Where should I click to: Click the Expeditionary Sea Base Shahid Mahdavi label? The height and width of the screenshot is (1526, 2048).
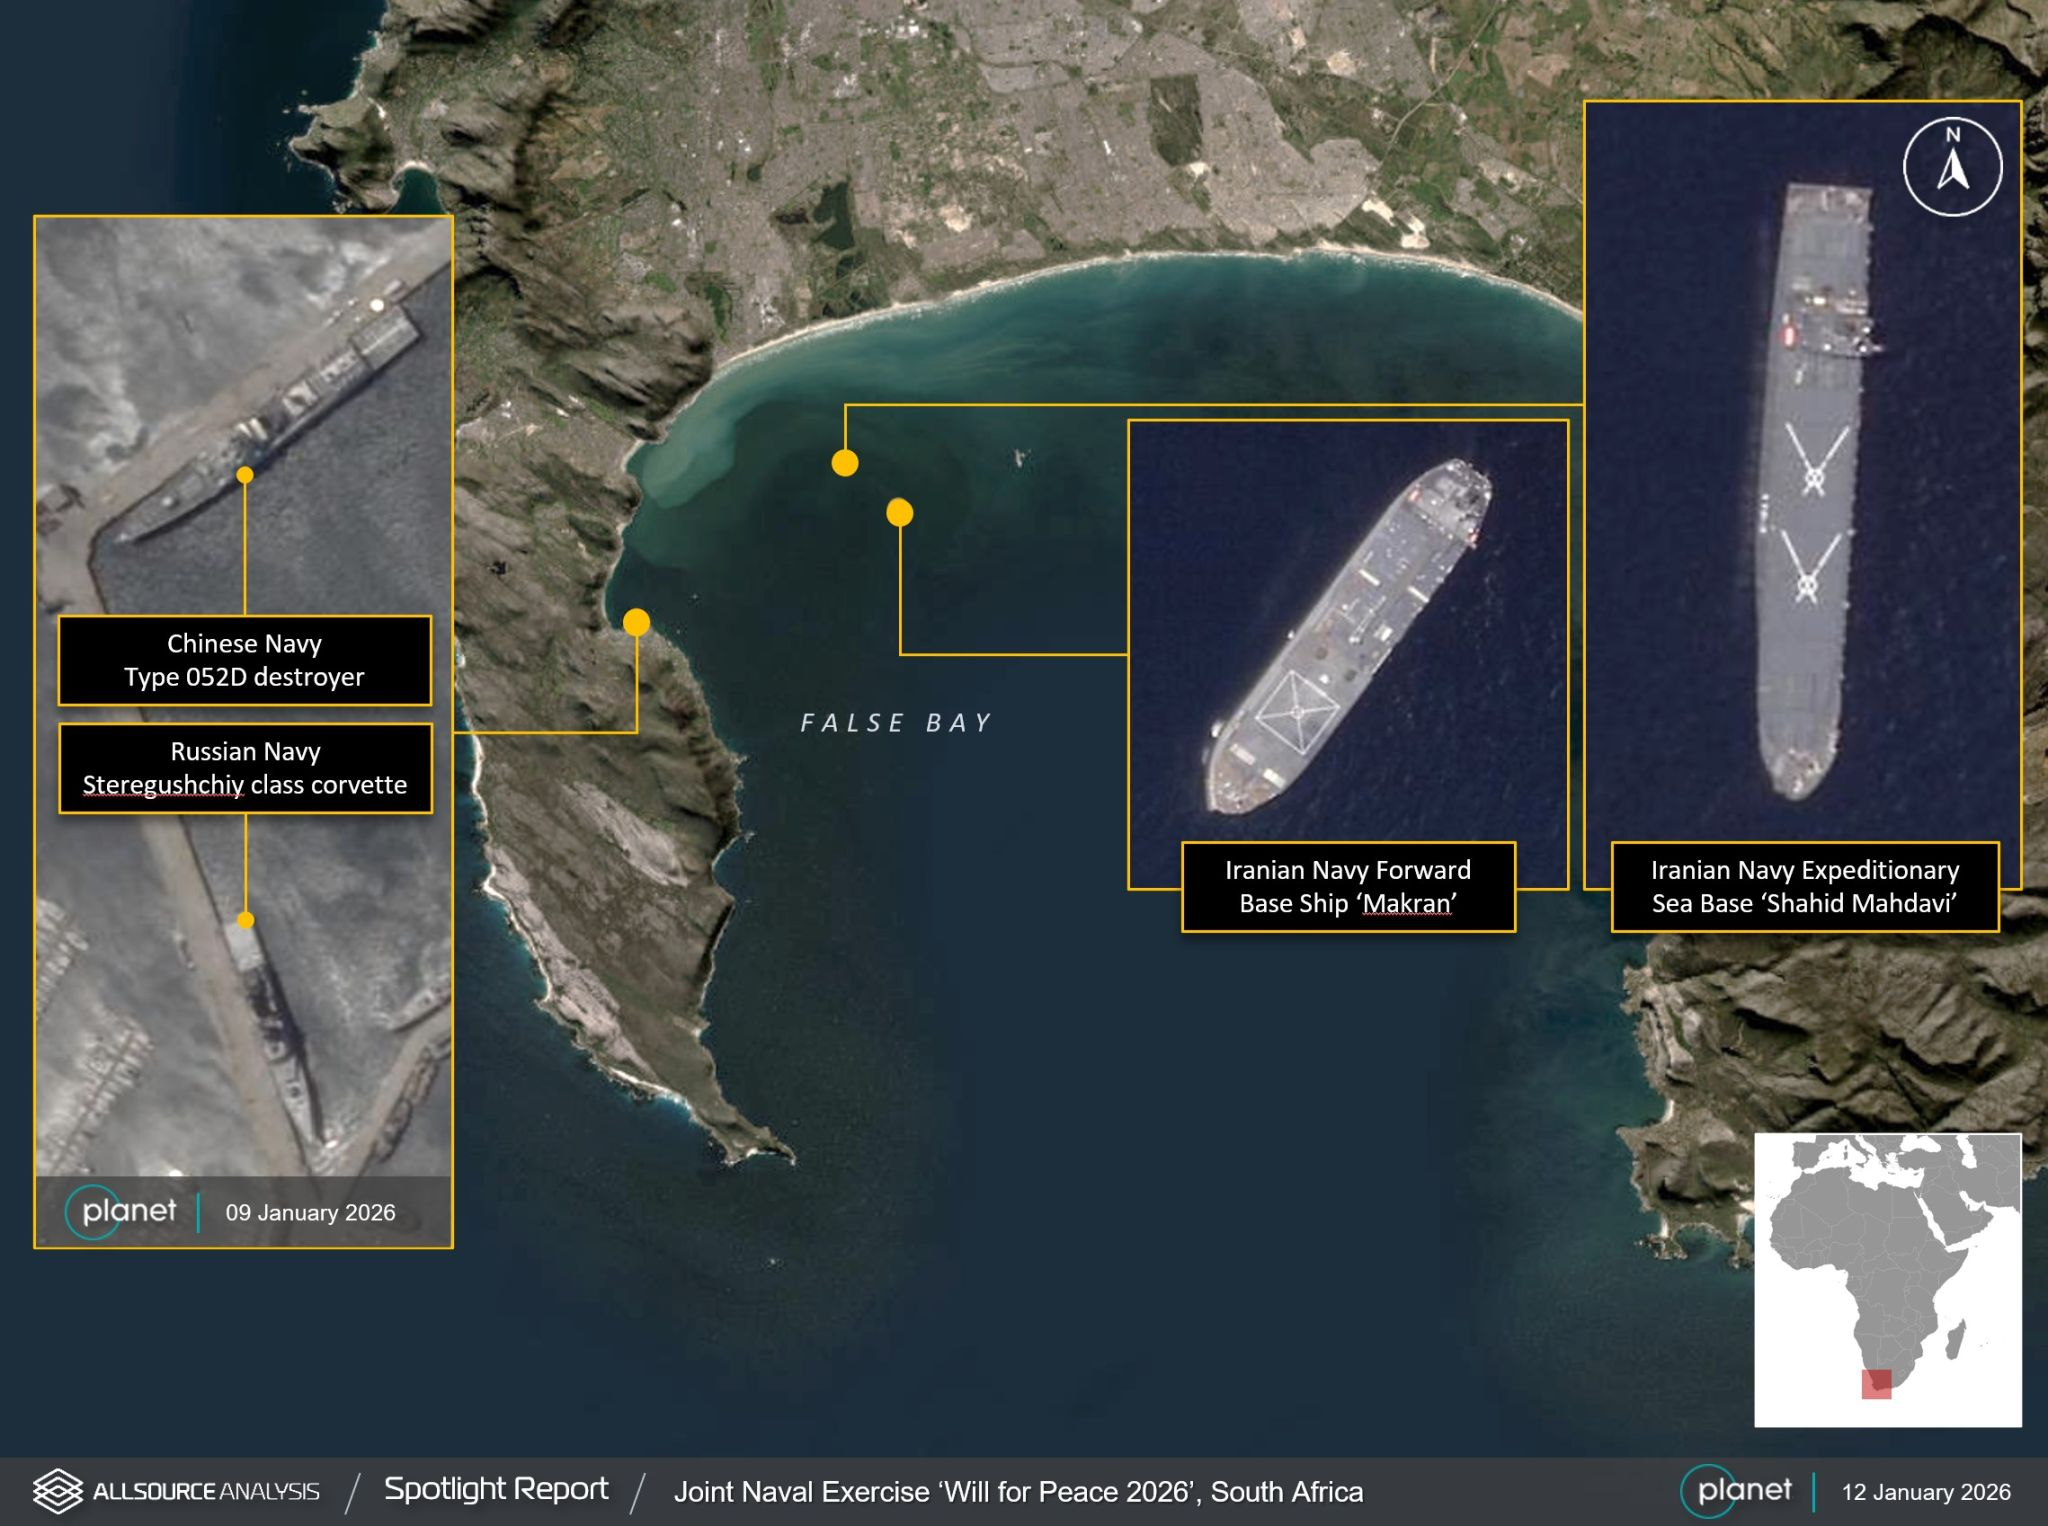pos(1804,887)
